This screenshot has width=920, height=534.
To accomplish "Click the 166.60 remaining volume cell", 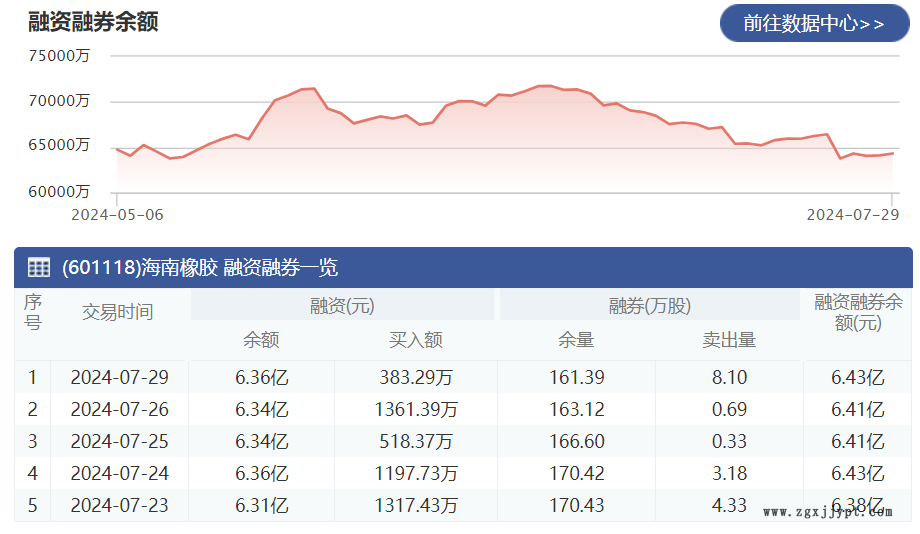I will tap(576, 441).
